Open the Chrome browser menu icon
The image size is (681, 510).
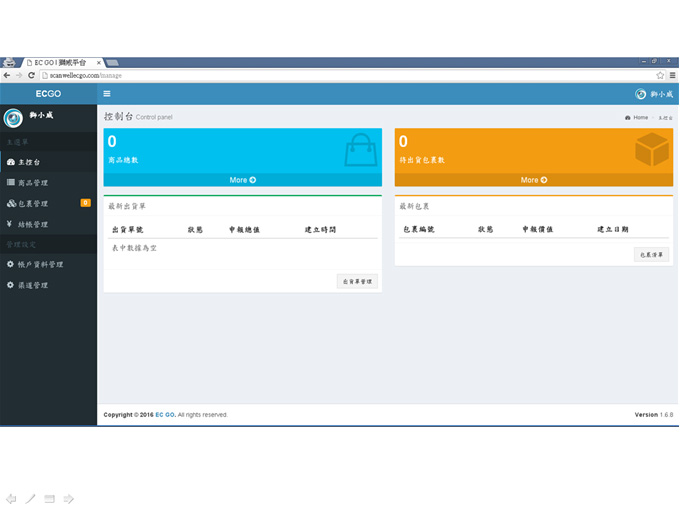[672, 75]
